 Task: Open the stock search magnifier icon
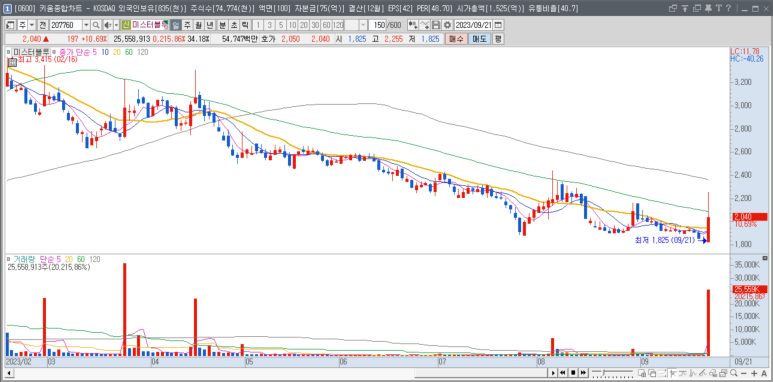[96, 25]
